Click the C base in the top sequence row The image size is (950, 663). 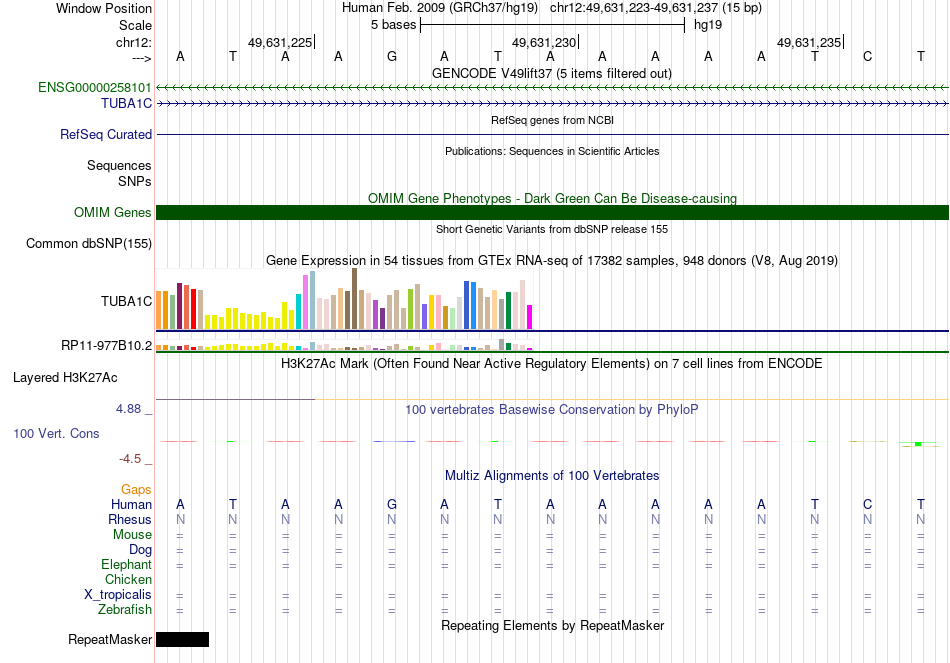click(x=868, y=56)
